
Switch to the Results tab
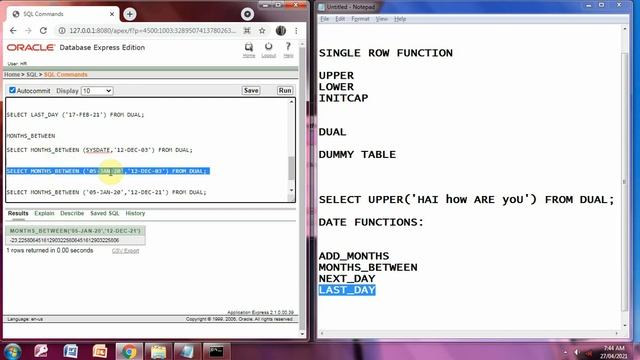pyautogui.click(x=18, y=213)
